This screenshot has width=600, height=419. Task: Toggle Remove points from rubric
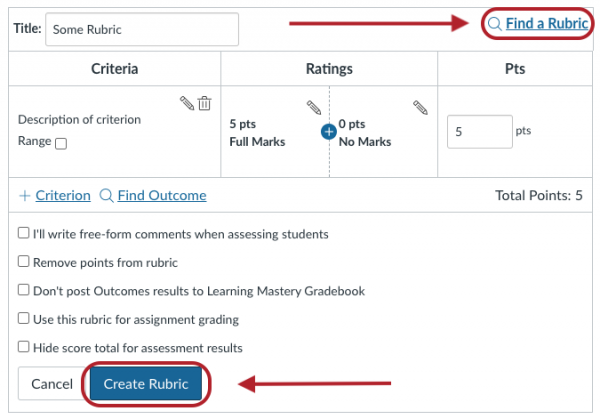[x=24, y=263]
